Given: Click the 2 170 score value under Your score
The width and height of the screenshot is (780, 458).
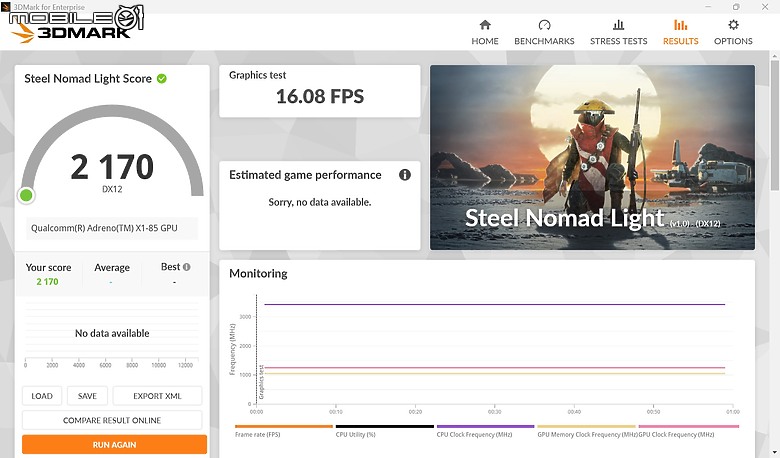Looking at the screenshot, I should coord(47,281).
